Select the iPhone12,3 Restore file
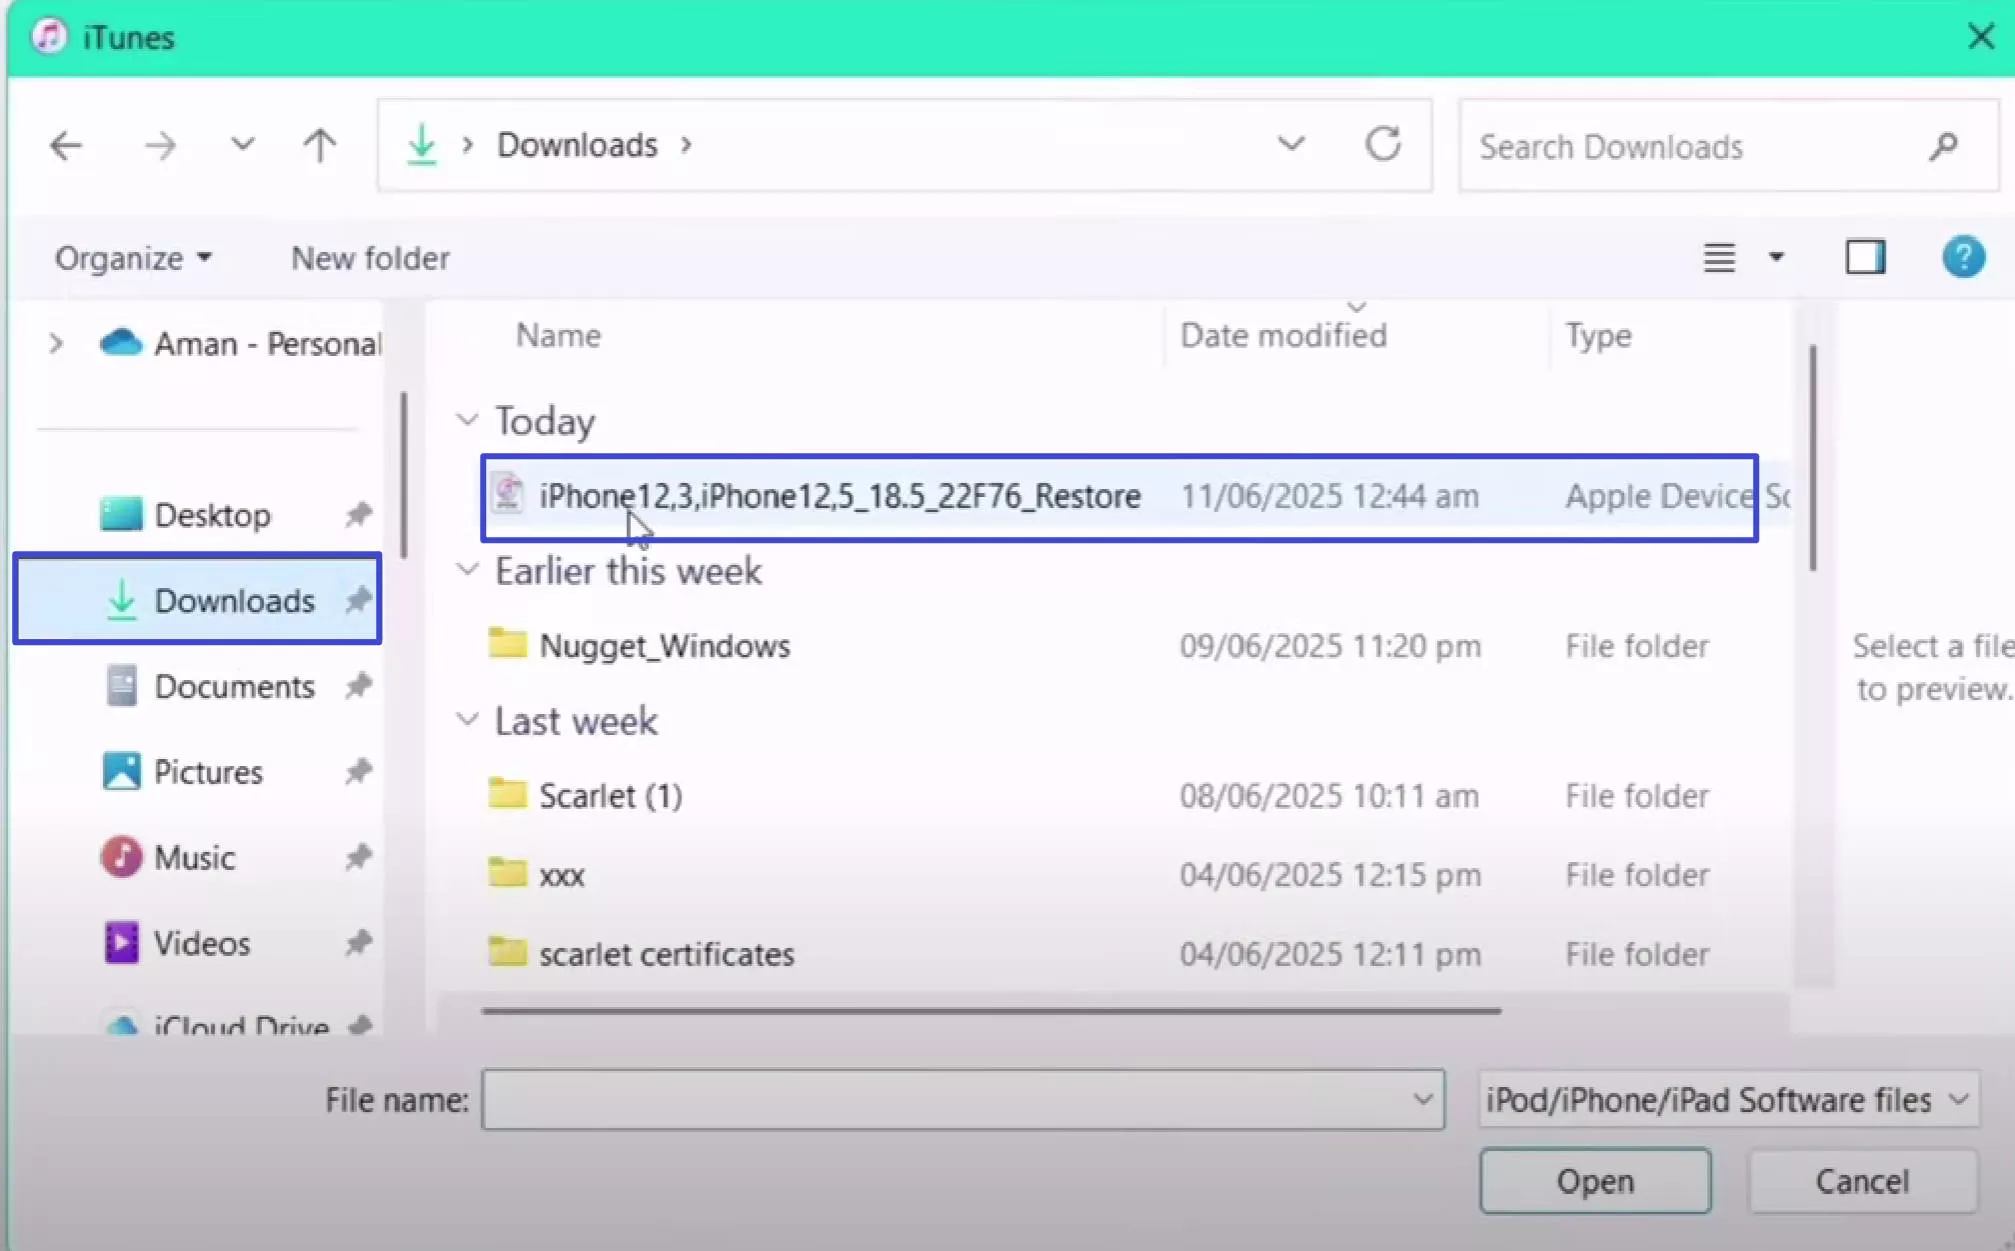Screen dimensions: 2015x1251 (x=838, y=495)
